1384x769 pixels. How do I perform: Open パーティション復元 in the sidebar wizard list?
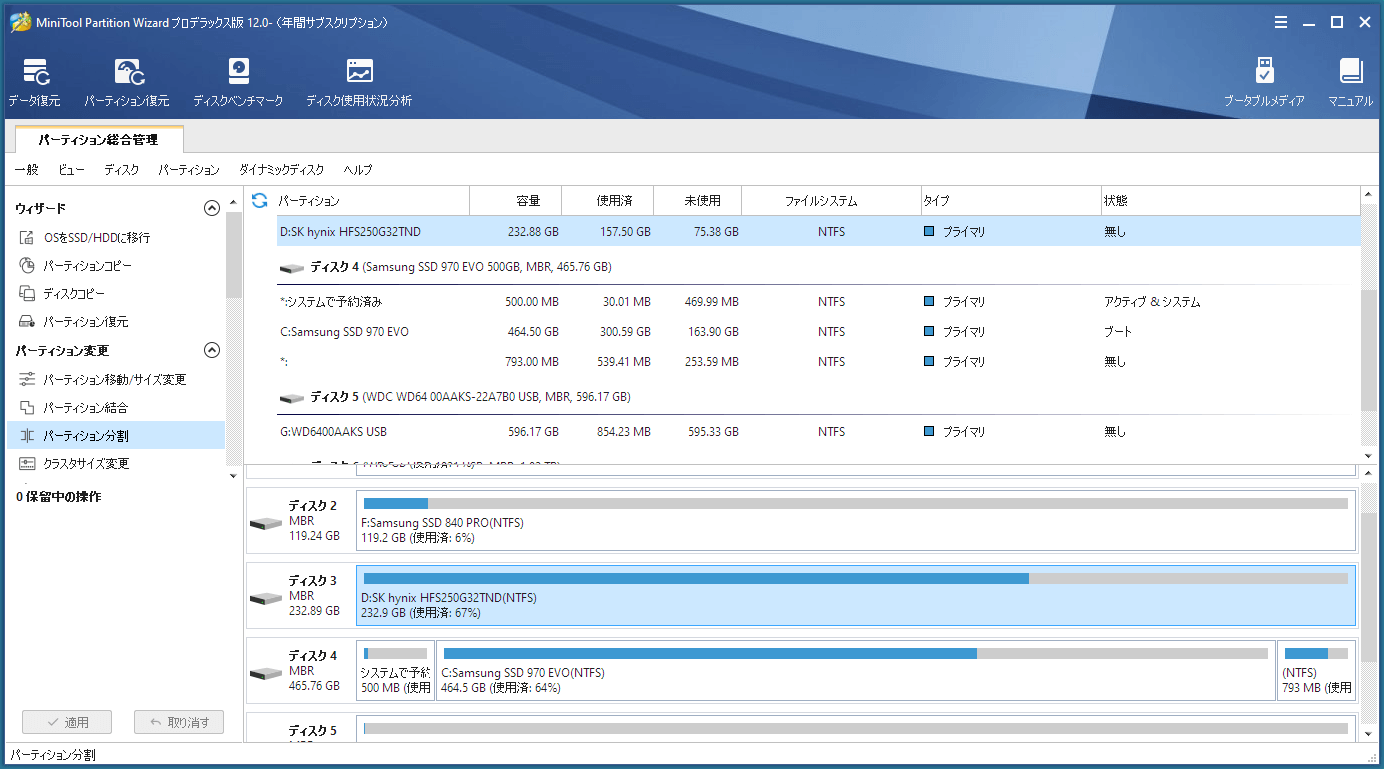point(115,322)
